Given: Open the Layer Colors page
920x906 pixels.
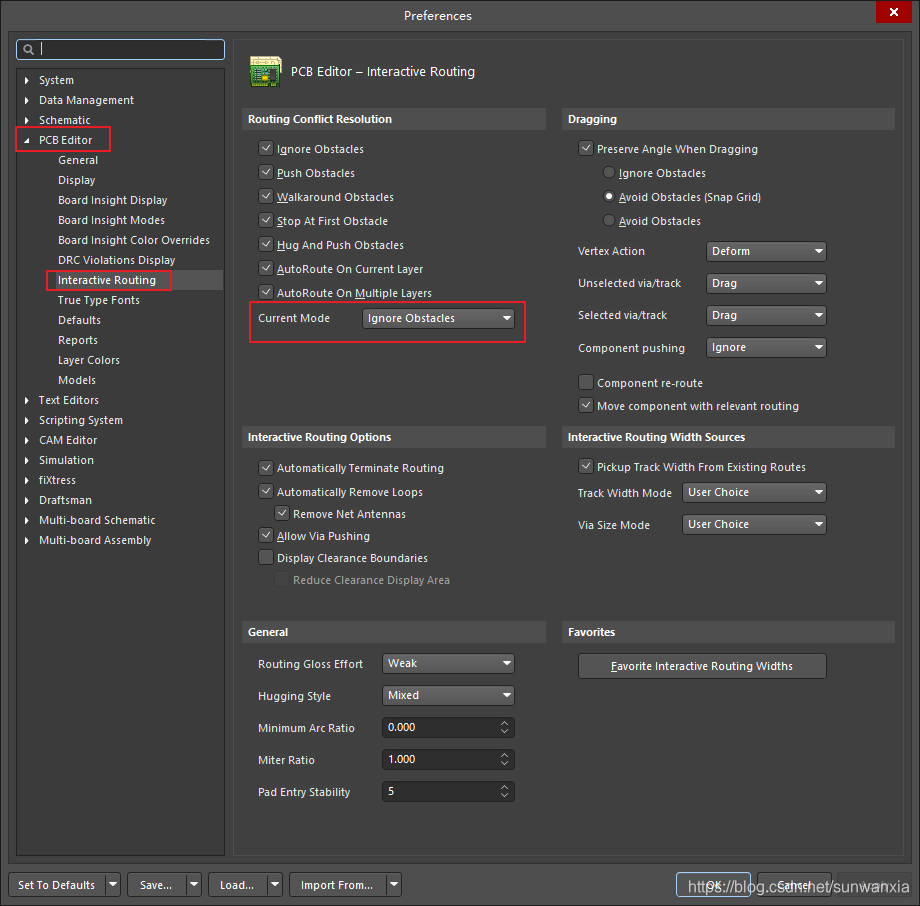Looking at the screenshot, I should tap(89, 360).
